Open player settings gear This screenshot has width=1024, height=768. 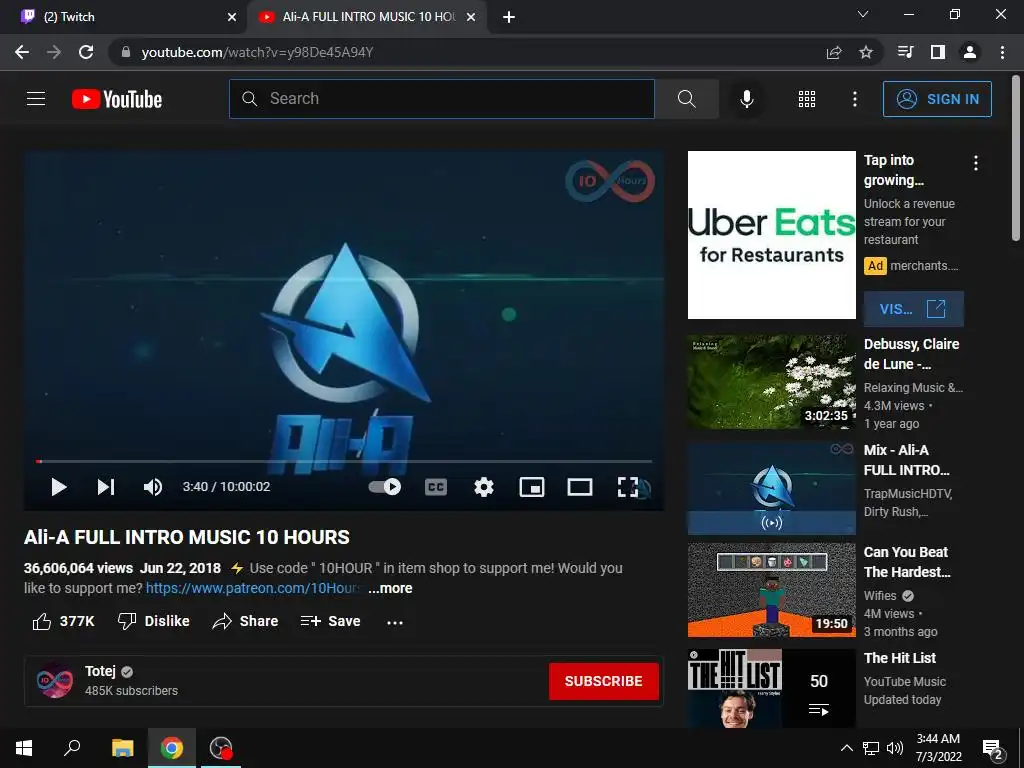coord(483,487)
